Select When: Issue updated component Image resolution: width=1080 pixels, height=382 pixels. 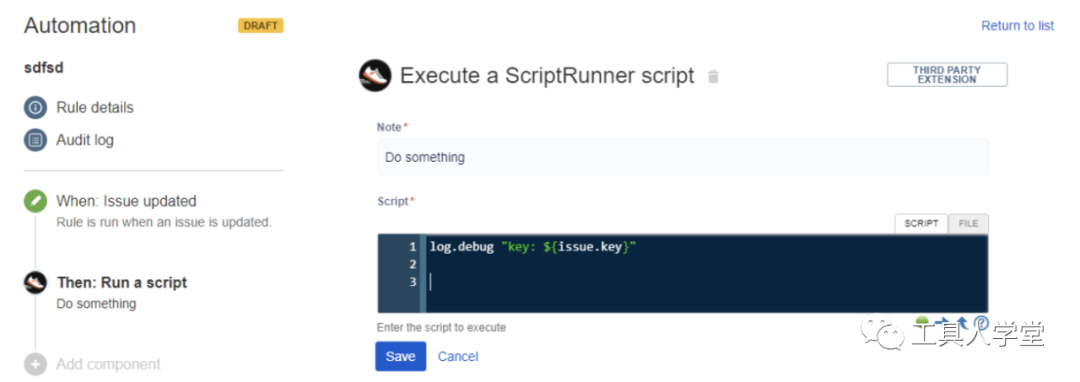coord(126,202)
